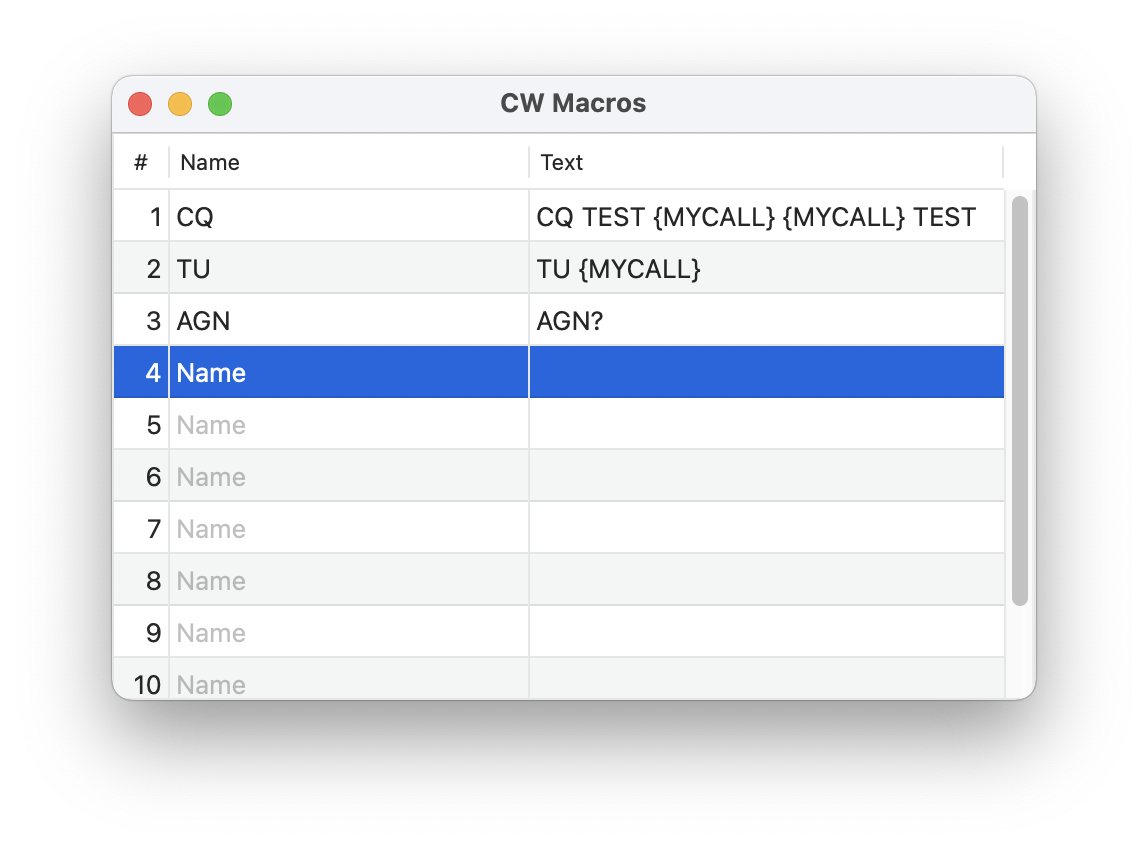Click the vertical scrollbar thumb
Viewport: 1148px width, 848px height.
pos(1020,401)
